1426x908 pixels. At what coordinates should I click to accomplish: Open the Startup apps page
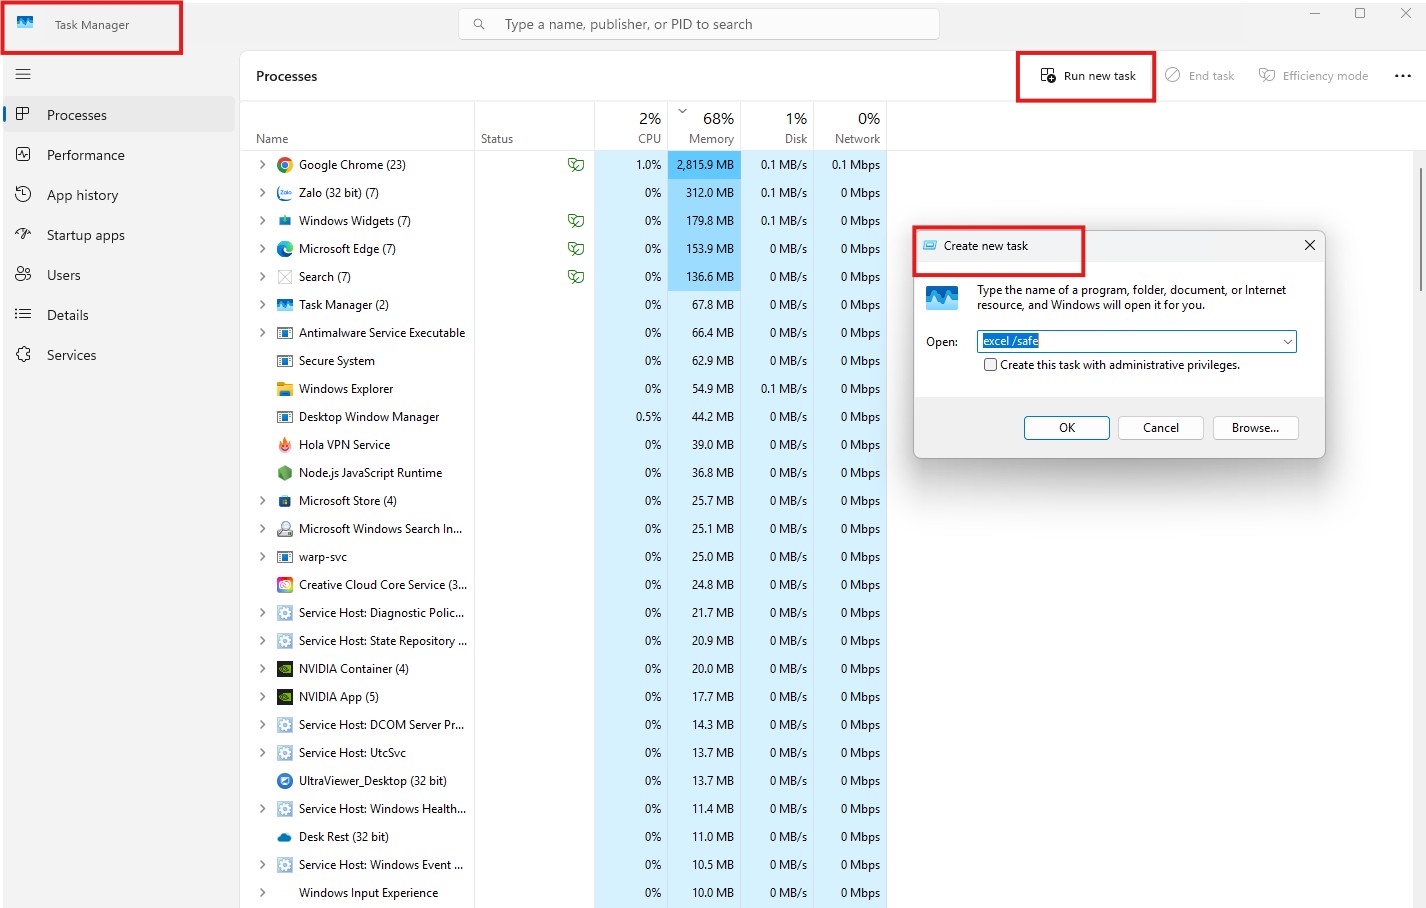[85, 235]
